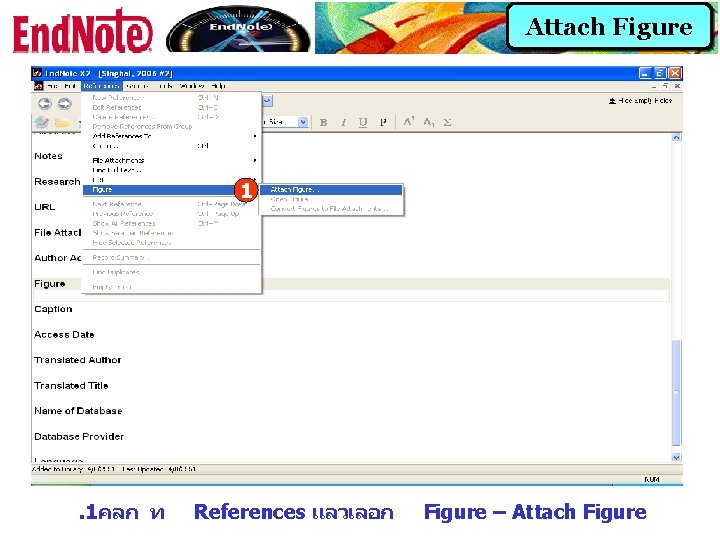Apply plain text formatting with the P icon
The width and height of the screenshot is (720, 540).
click(x=383, y=122)
